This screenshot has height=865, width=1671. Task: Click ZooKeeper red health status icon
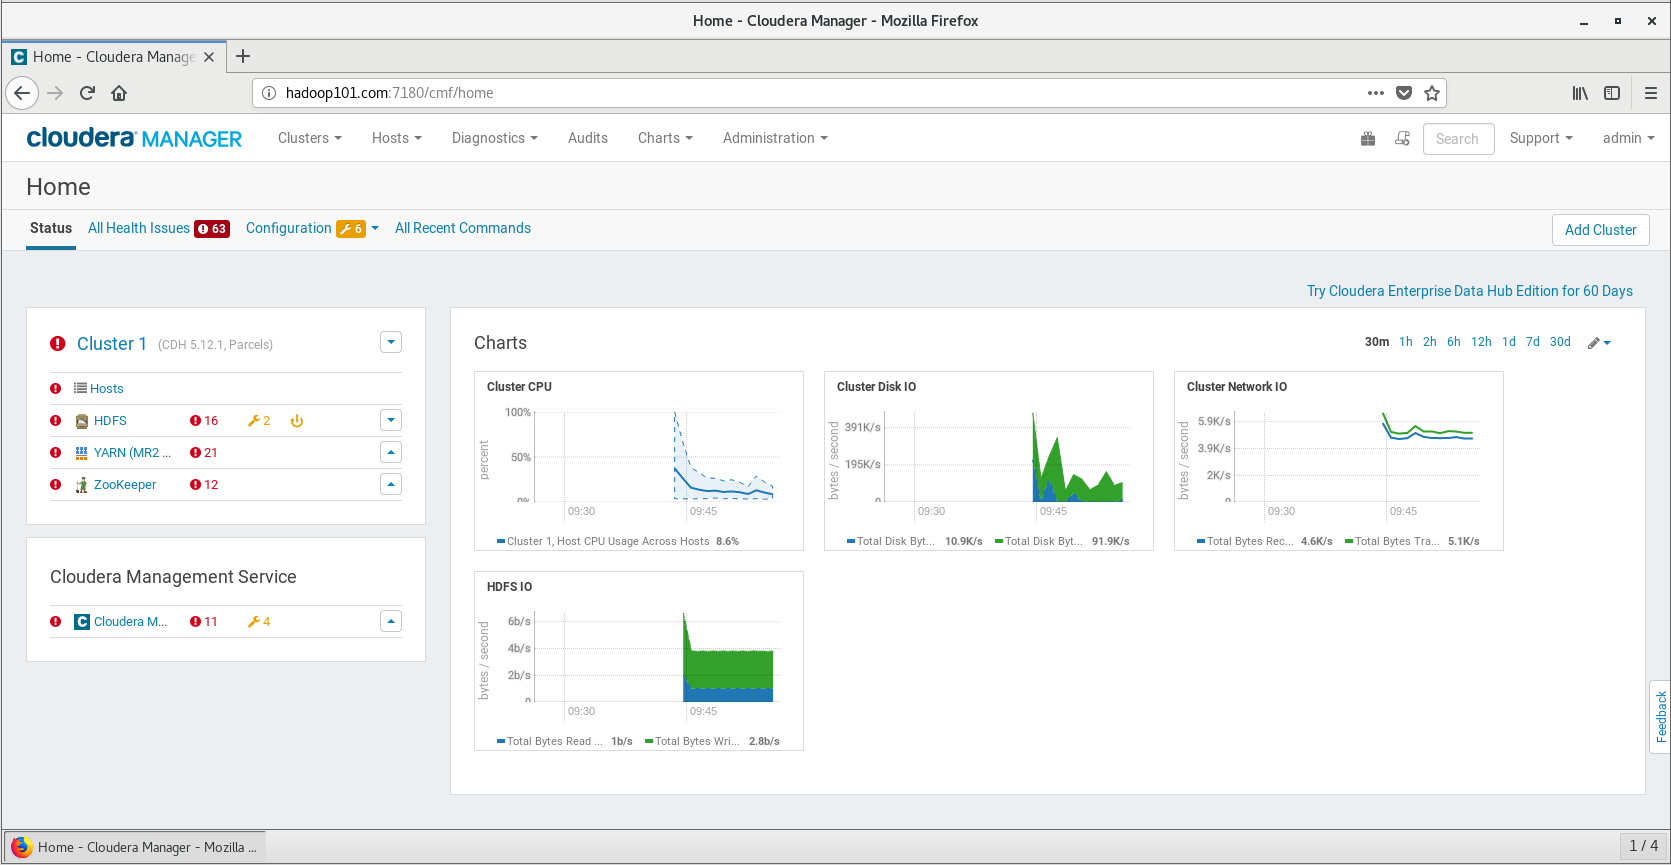click(x=55, y=485)
